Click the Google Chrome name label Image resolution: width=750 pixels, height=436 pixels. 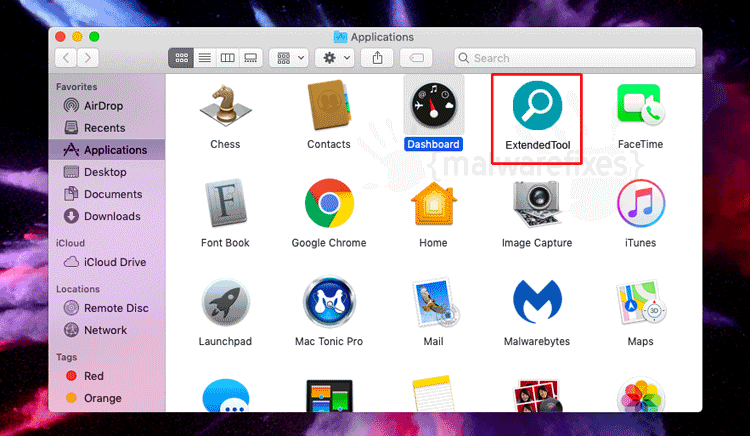coord(329,243)
